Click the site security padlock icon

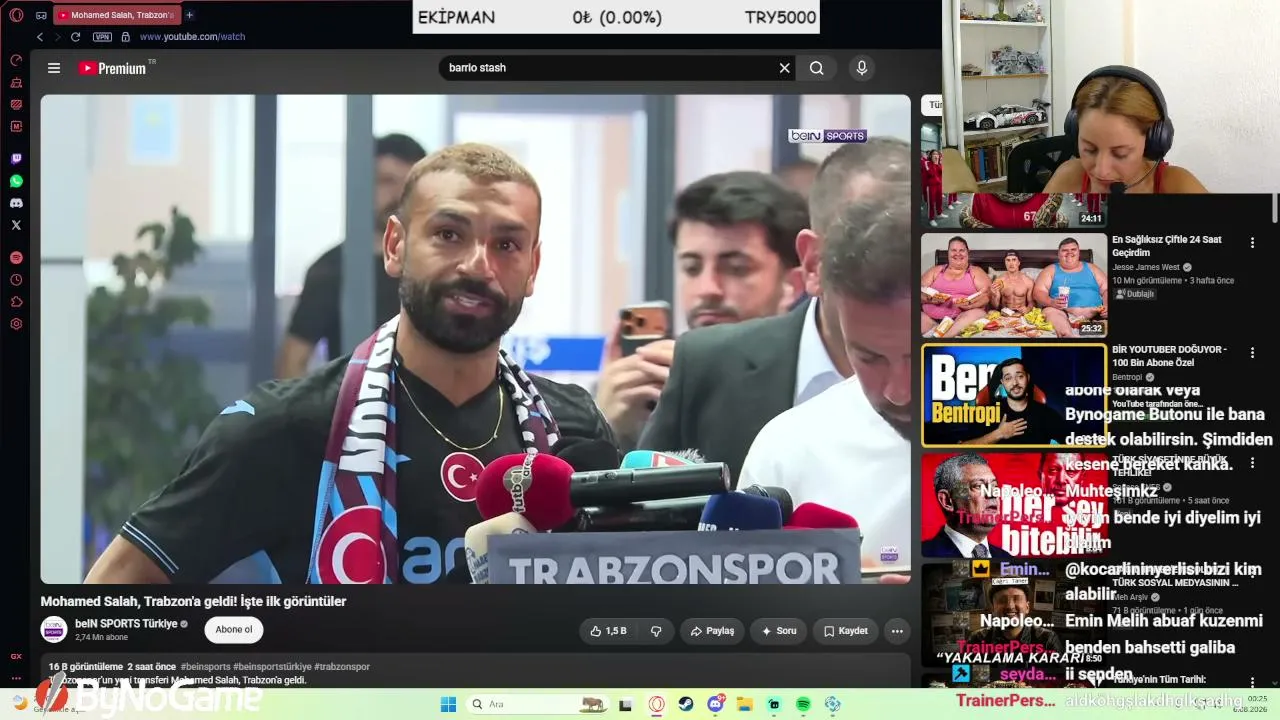(x=125, y=37)
